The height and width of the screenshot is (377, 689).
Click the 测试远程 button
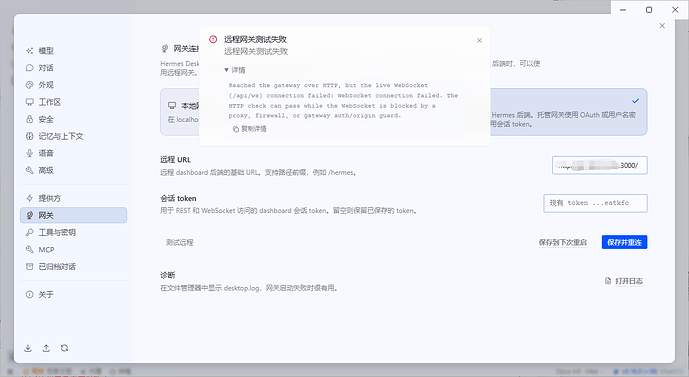180,243
